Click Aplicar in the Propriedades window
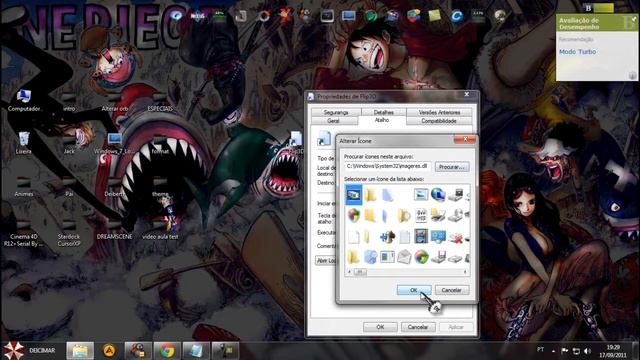Viewport: 640px width, 360px height. [456, 327]
